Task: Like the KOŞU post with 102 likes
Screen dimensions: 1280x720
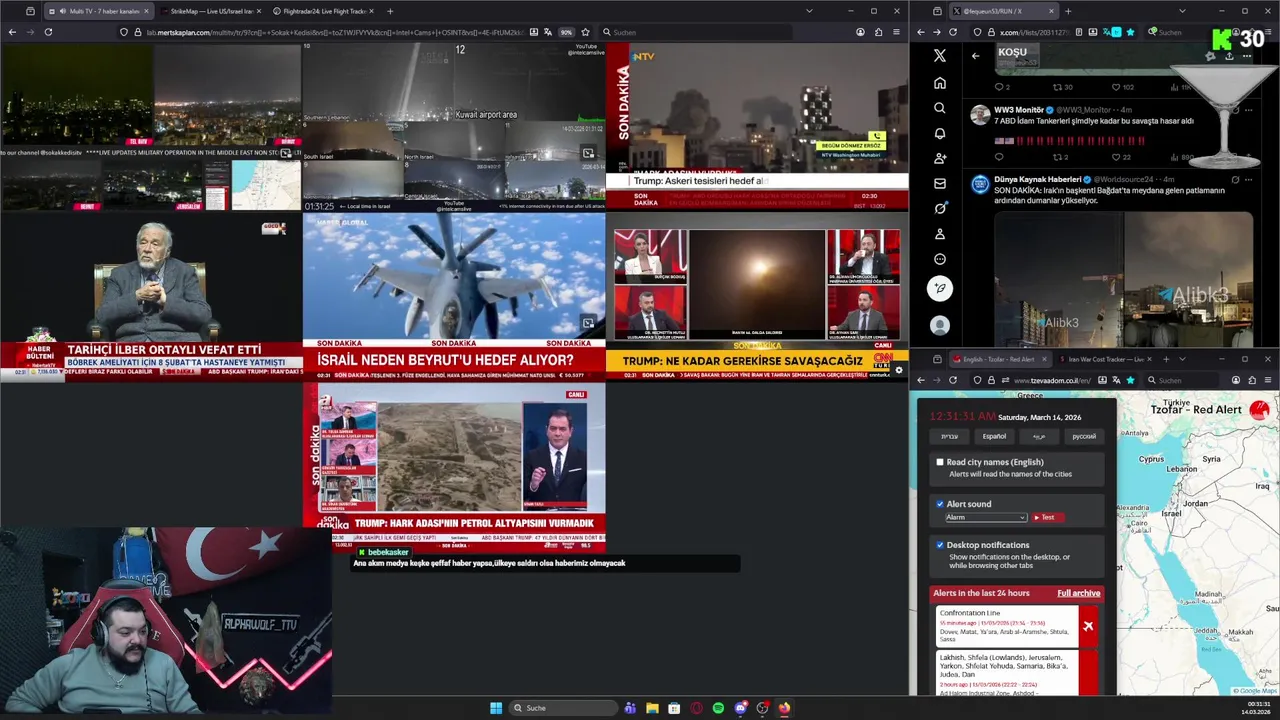Action: click(1116, 87)
